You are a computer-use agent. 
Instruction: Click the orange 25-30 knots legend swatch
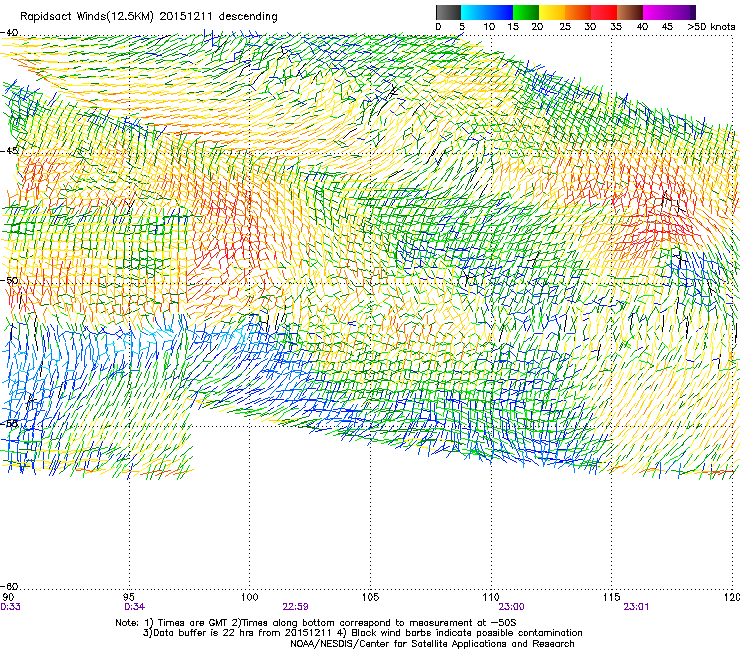(578, 12)
